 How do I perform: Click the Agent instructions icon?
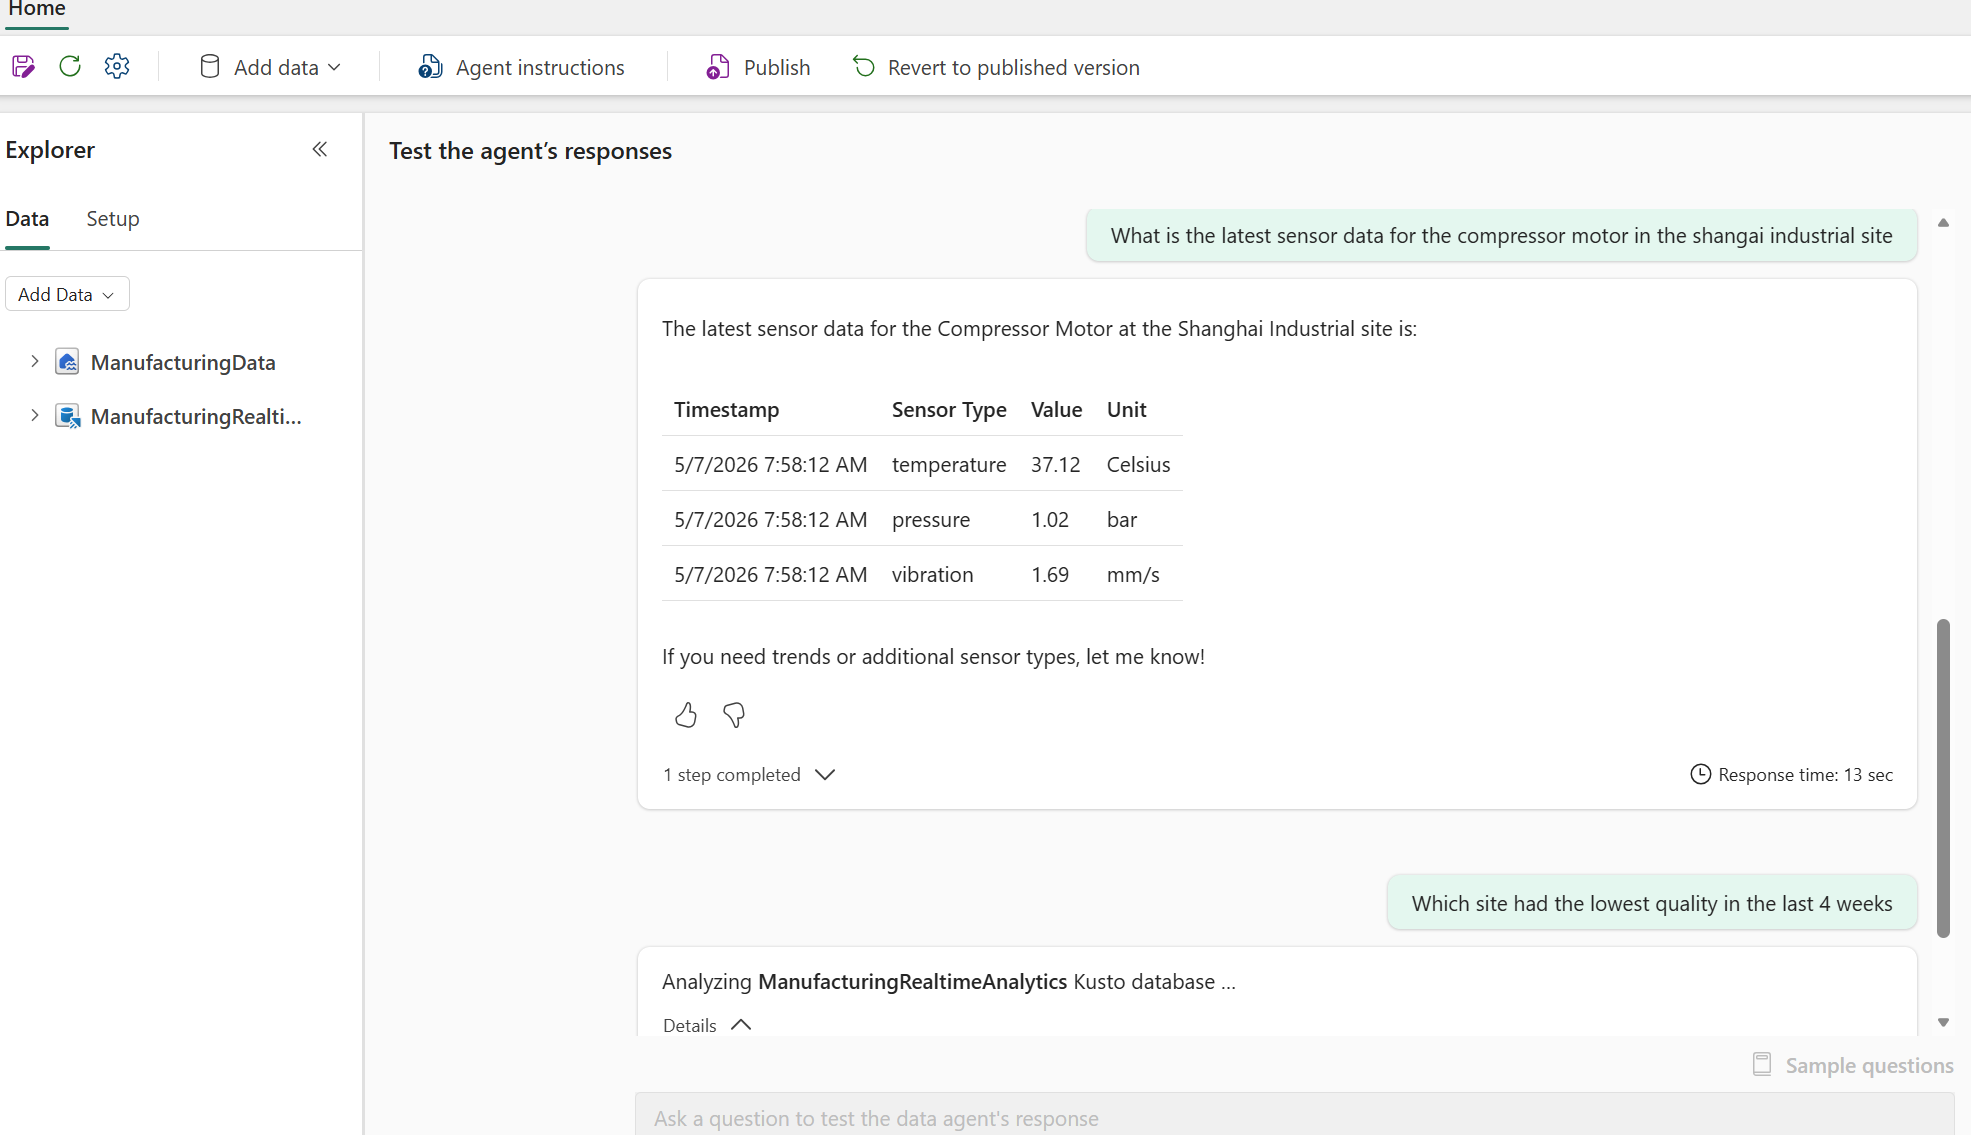pyautogui.click(x=430, y=67)
